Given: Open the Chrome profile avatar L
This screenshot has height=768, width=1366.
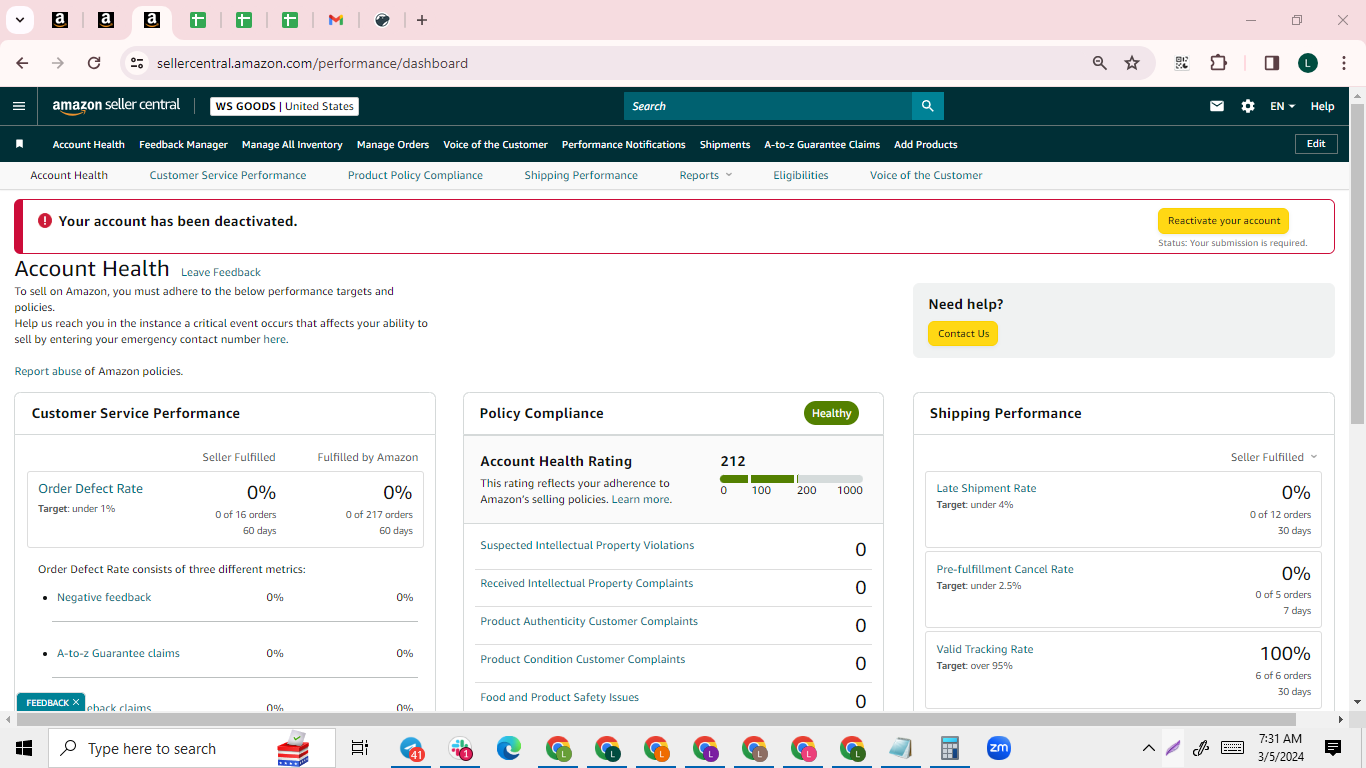Looking at the screenshot, I should coord(1308,63).
